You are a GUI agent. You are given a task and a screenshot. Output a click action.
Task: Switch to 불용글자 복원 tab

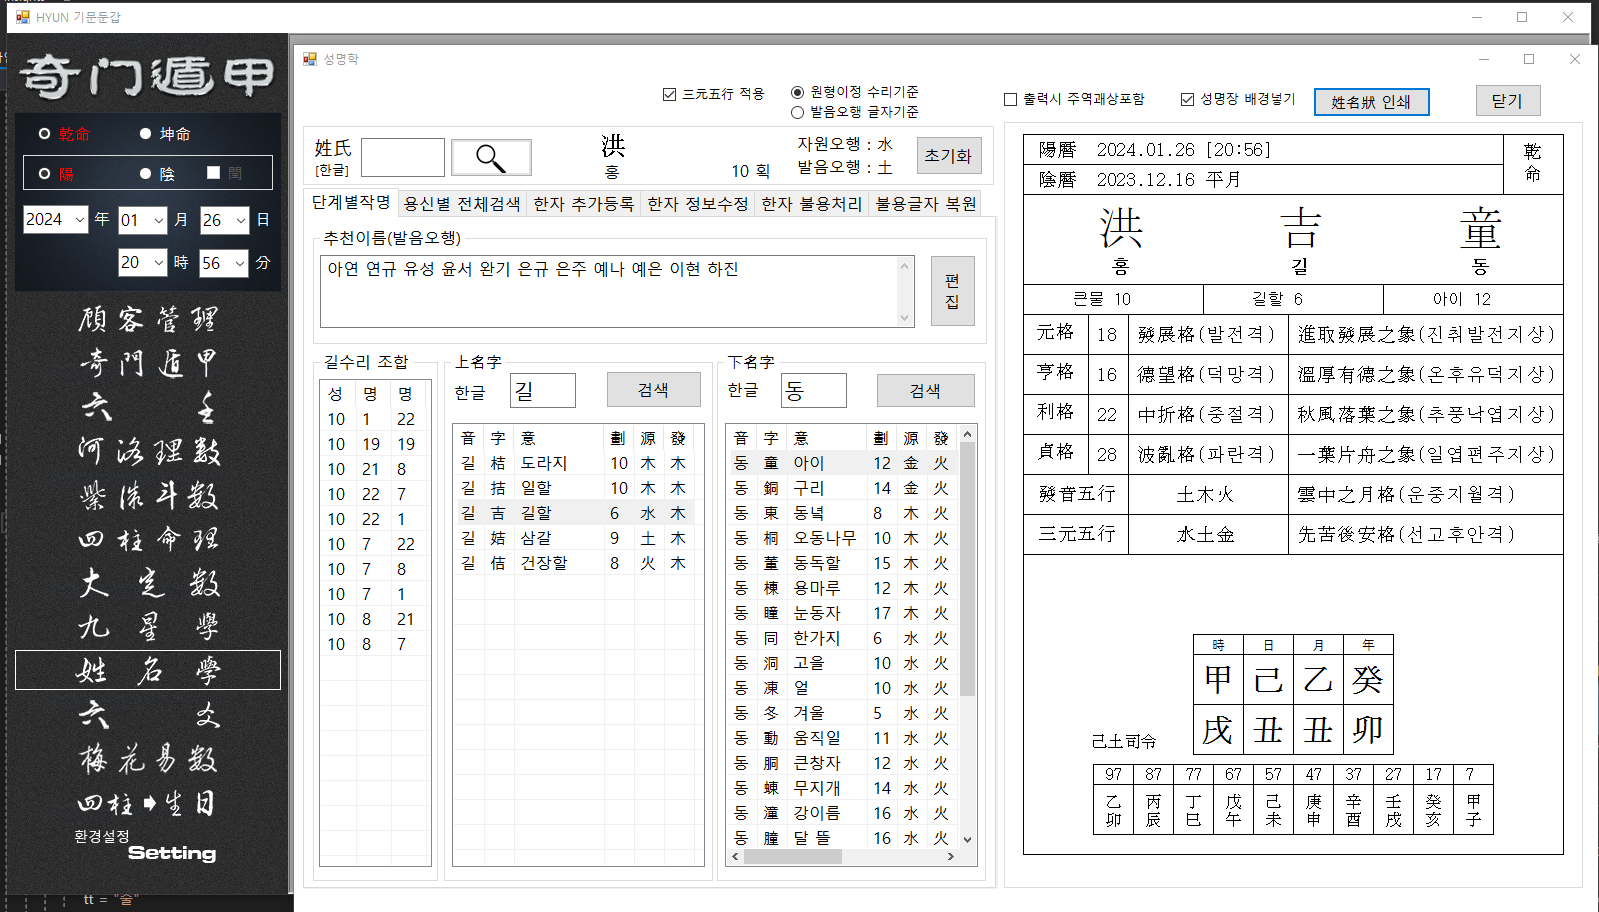pyautogui.click(x=926, y=204)
